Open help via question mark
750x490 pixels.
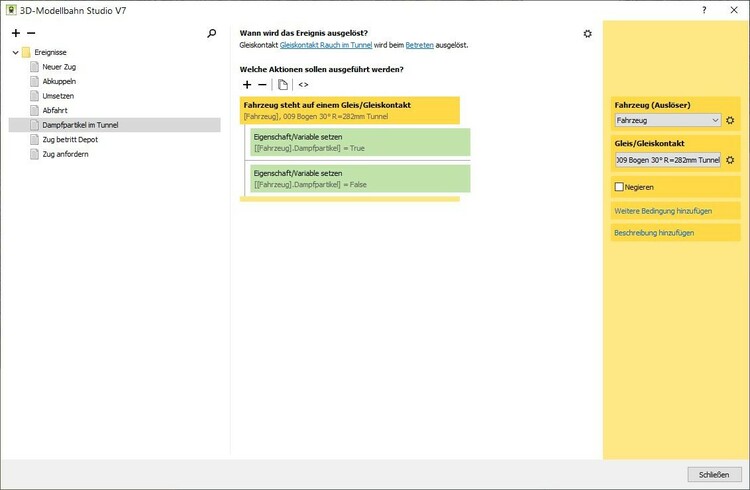tap(704, 10)
